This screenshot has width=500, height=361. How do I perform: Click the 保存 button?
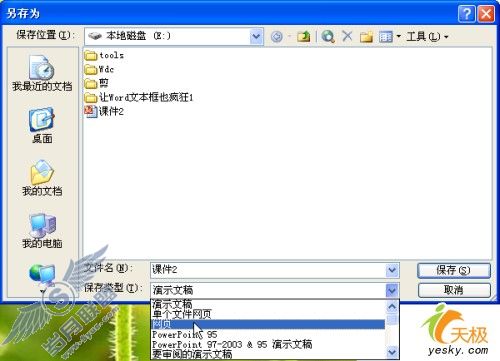454,270
